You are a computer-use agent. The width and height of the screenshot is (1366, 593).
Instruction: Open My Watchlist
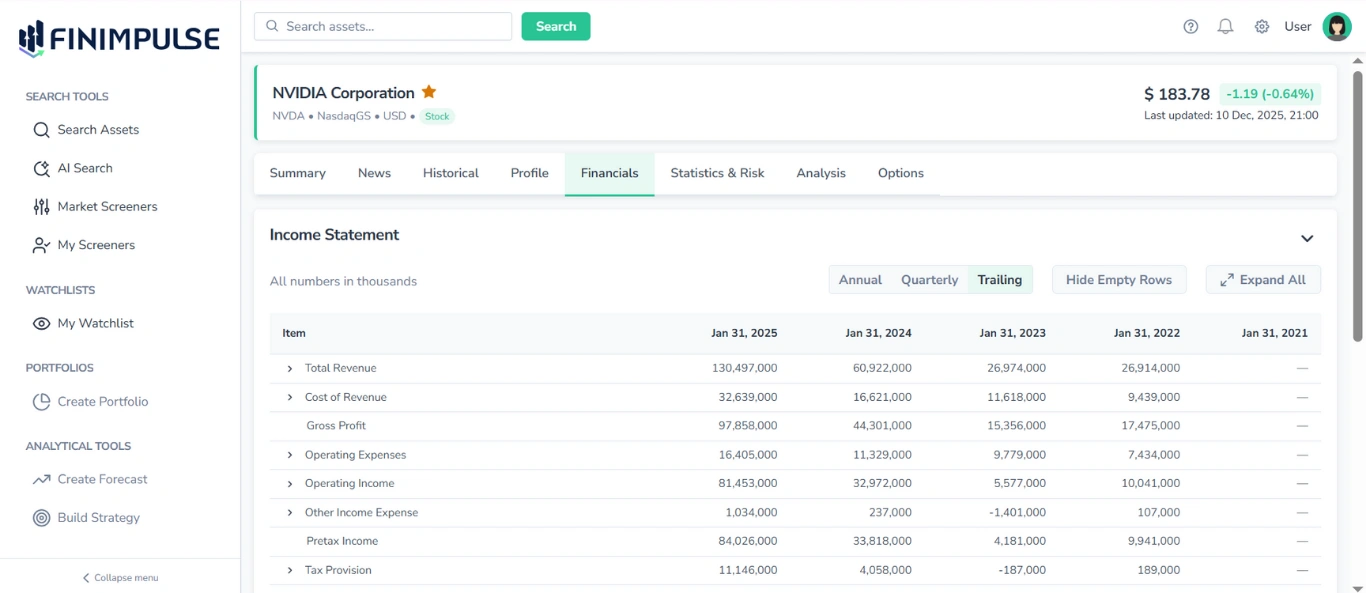94,323
